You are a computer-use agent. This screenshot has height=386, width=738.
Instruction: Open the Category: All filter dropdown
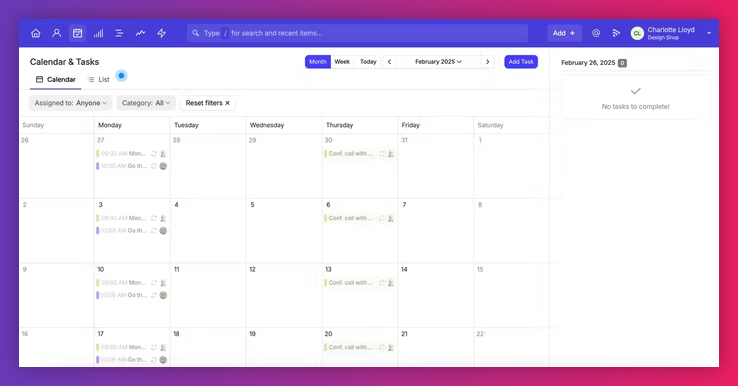(x=146, y=103)
